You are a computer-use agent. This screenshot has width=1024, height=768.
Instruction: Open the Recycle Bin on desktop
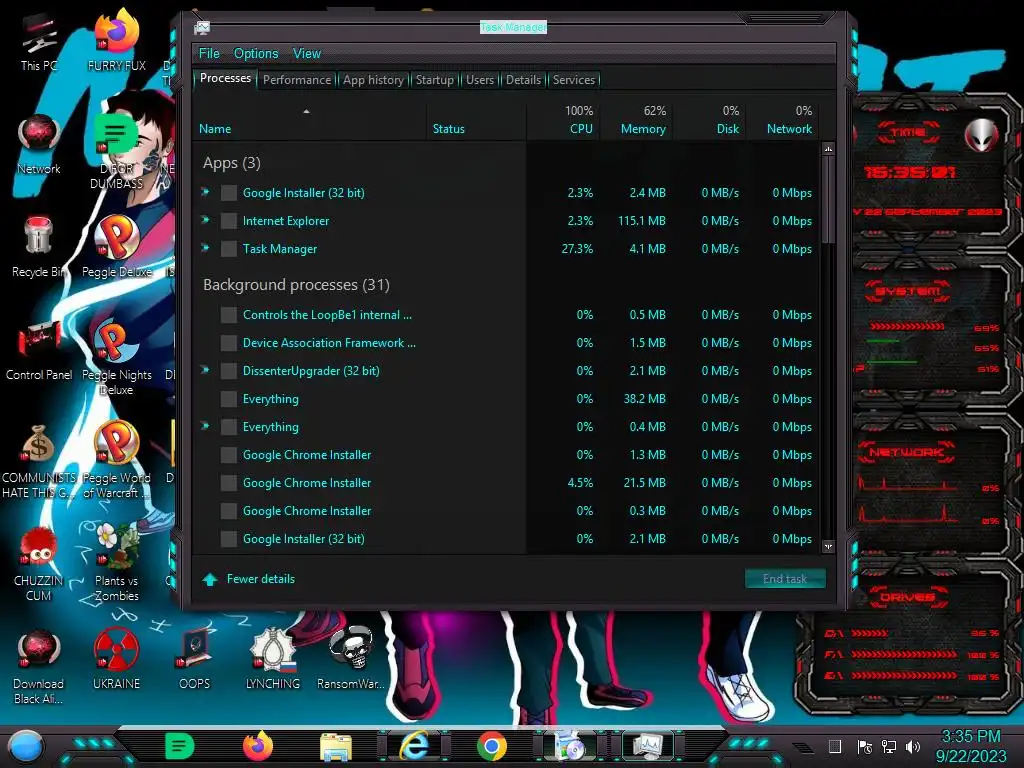coord(39,247)
